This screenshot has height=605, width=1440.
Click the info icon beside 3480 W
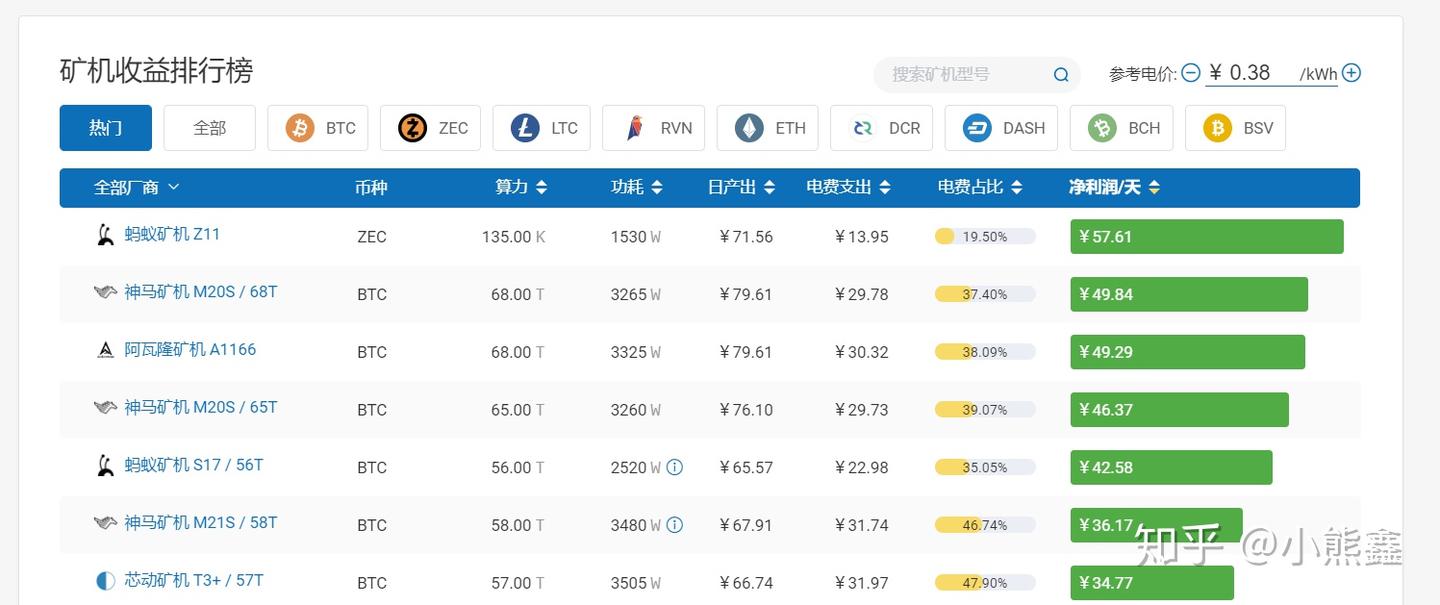click(x=675, y=525)
